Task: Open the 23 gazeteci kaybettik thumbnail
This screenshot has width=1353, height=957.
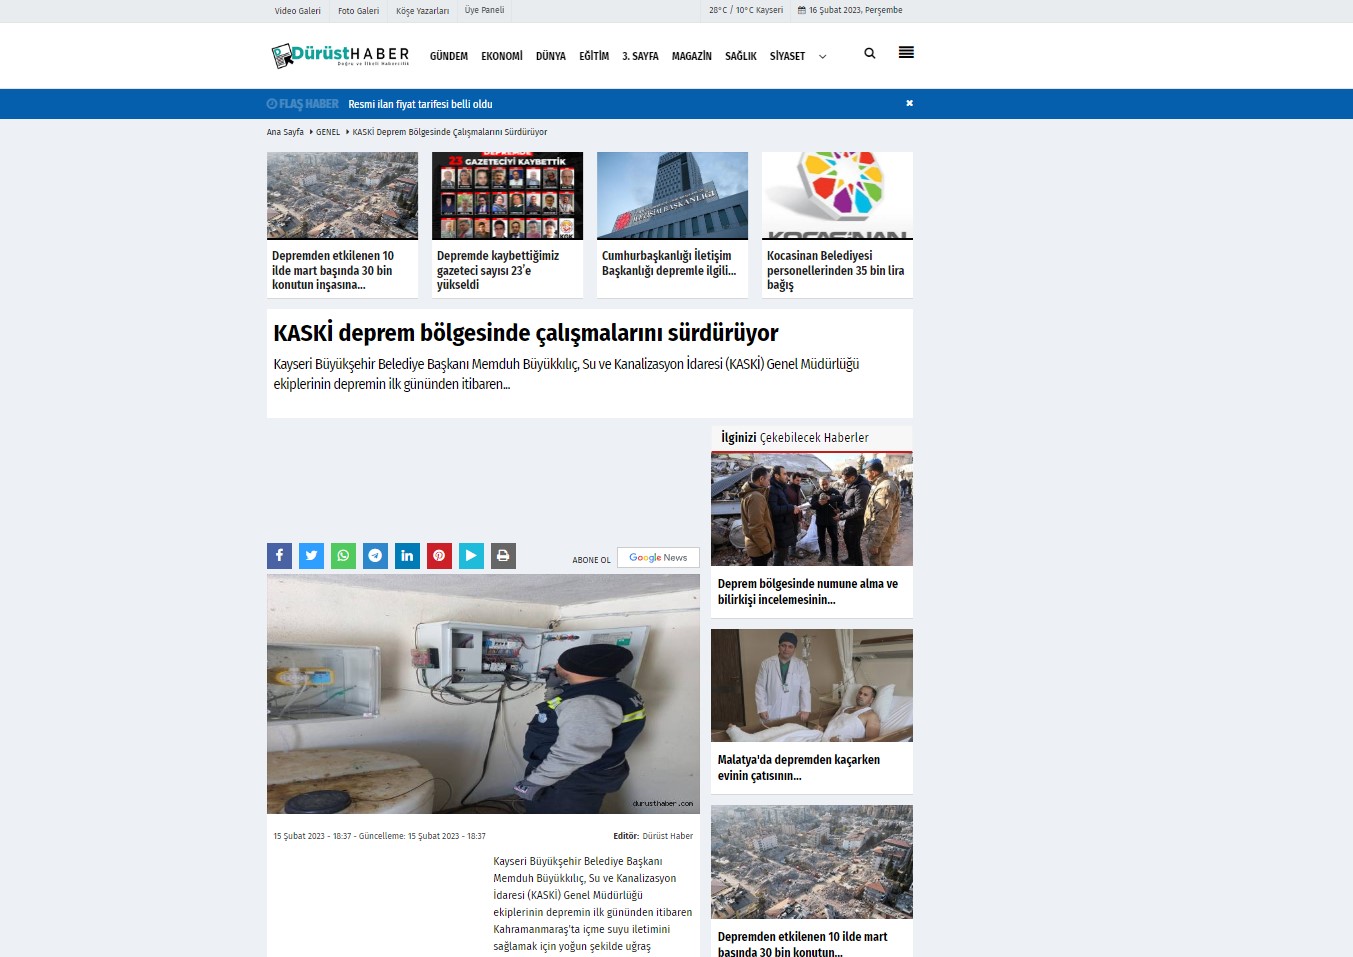Action: coord(507,196)
